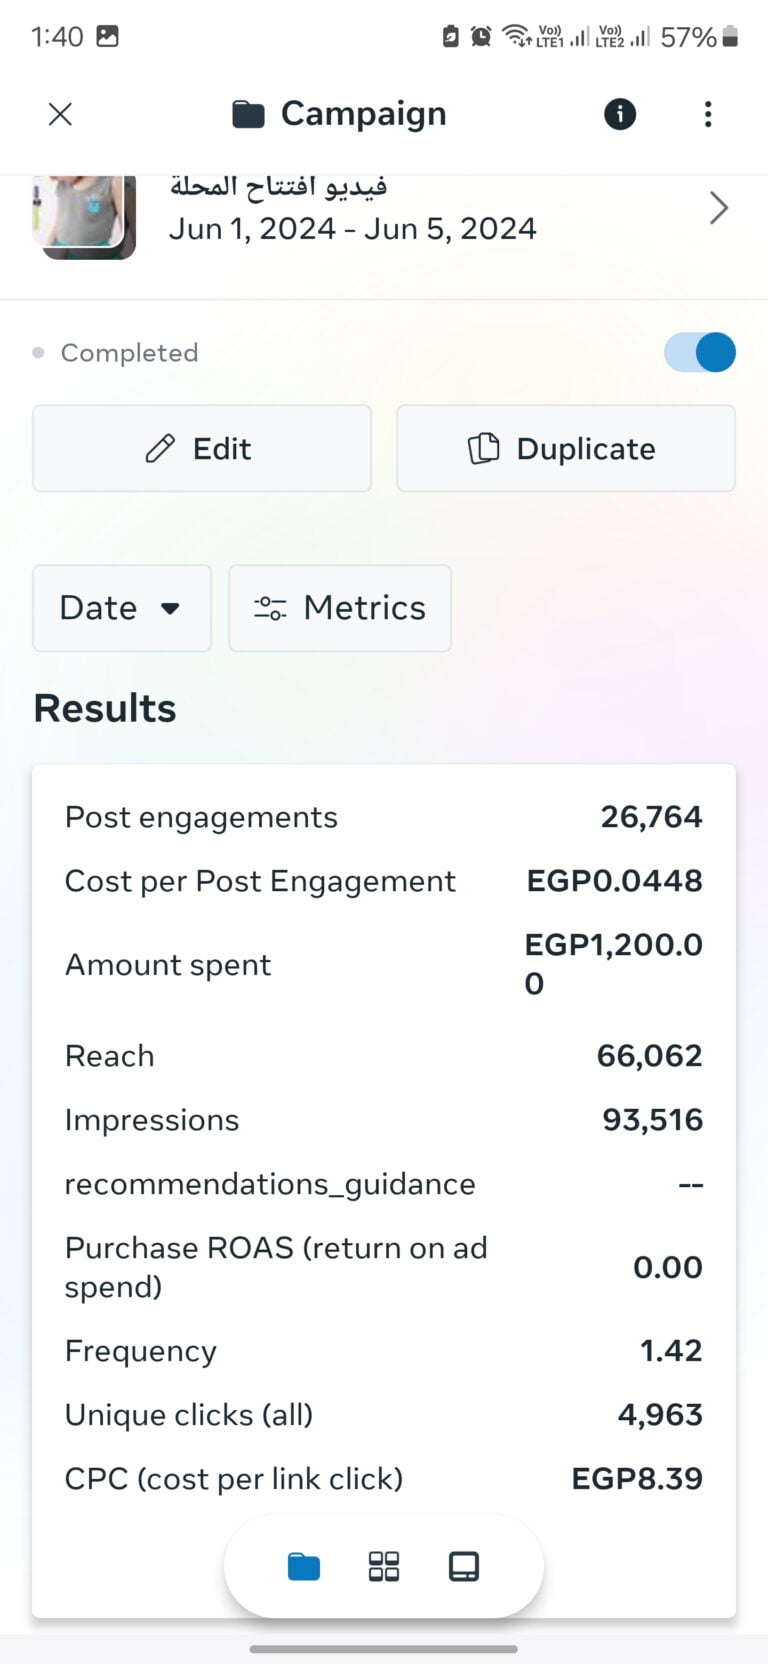
Task: Select the Post engagements result row
Action: click(384, 817)
